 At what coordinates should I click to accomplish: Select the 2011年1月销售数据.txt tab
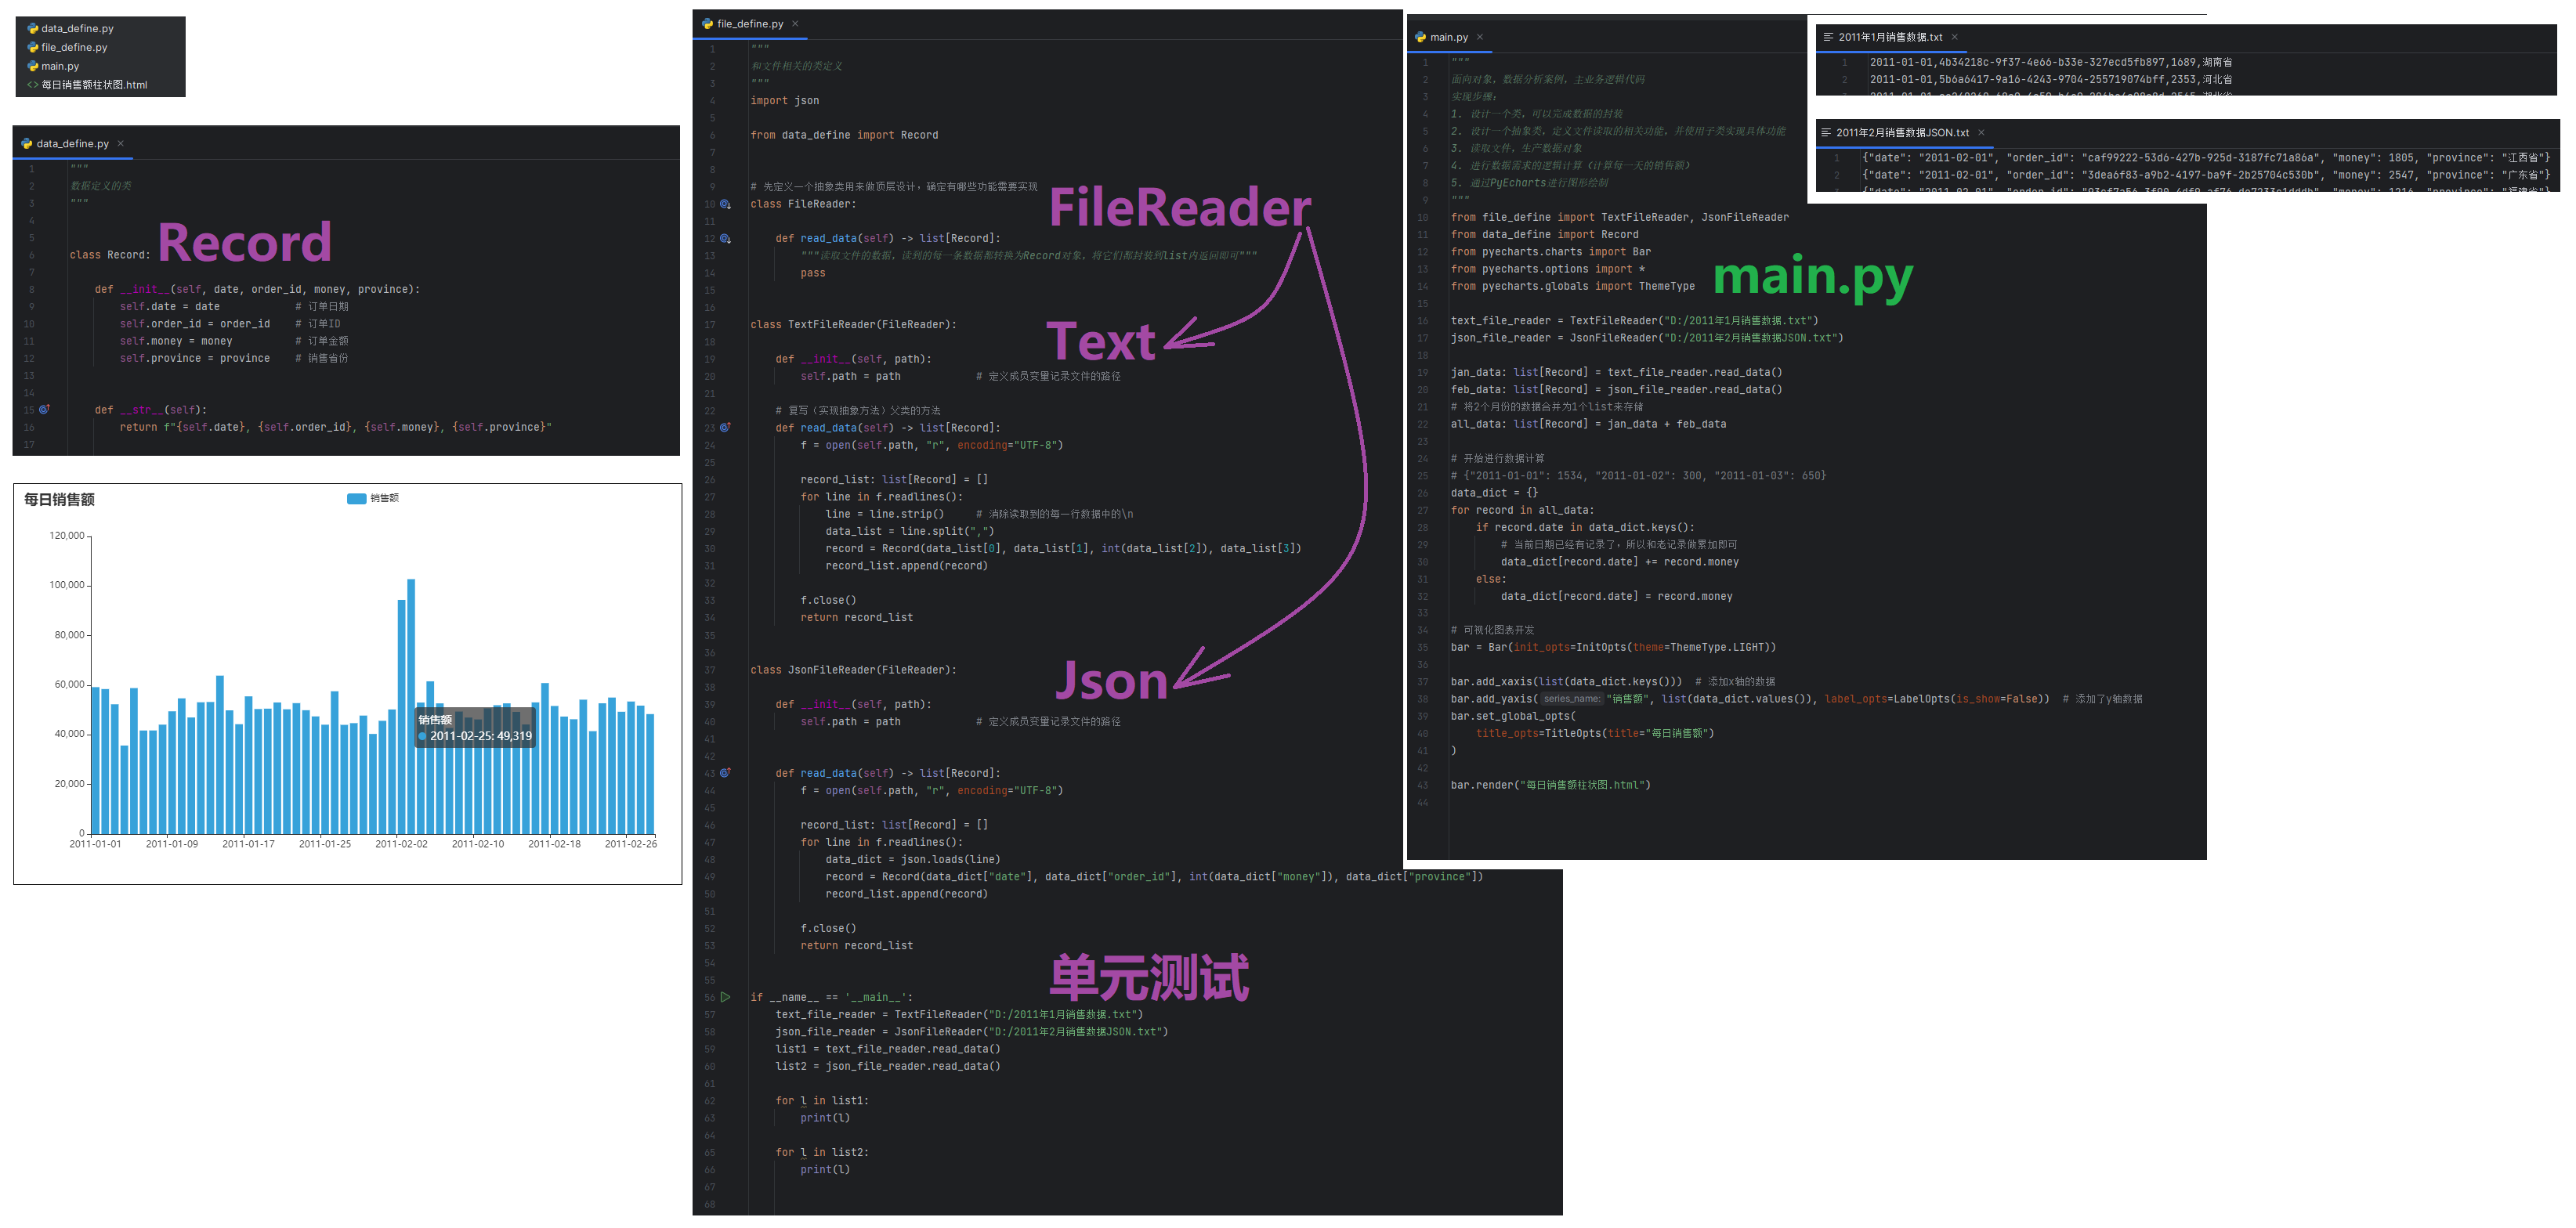1890,37
